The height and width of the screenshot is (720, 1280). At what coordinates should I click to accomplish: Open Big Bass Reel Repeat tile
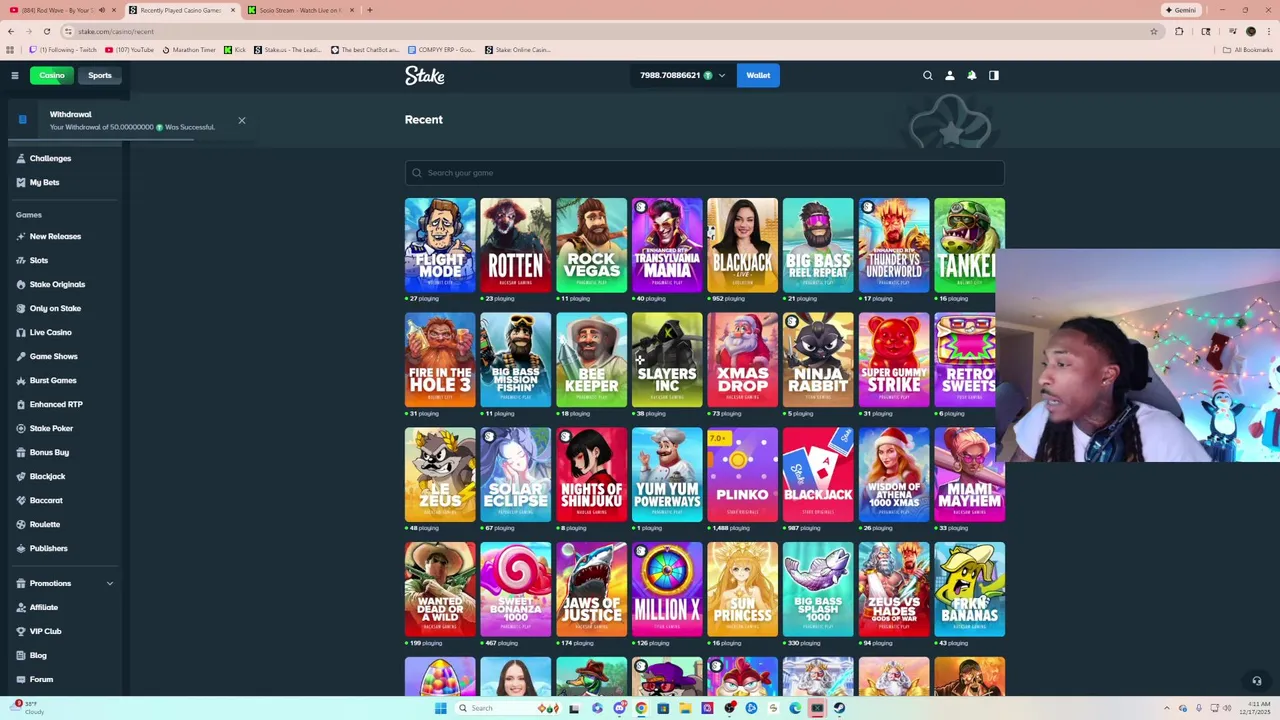point(818,245)
